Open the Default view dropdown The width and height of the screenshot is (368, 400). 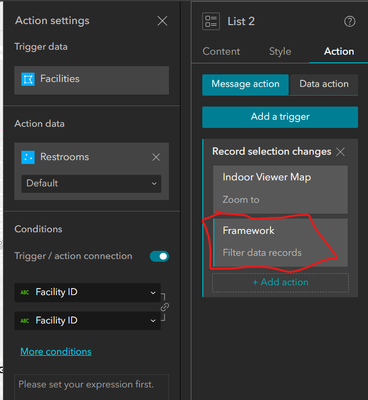(91, 183)
